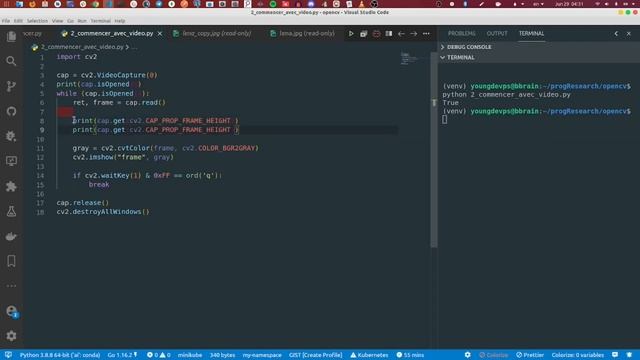Click the Go 1.16.2 status entry

(x=122, y=355)
